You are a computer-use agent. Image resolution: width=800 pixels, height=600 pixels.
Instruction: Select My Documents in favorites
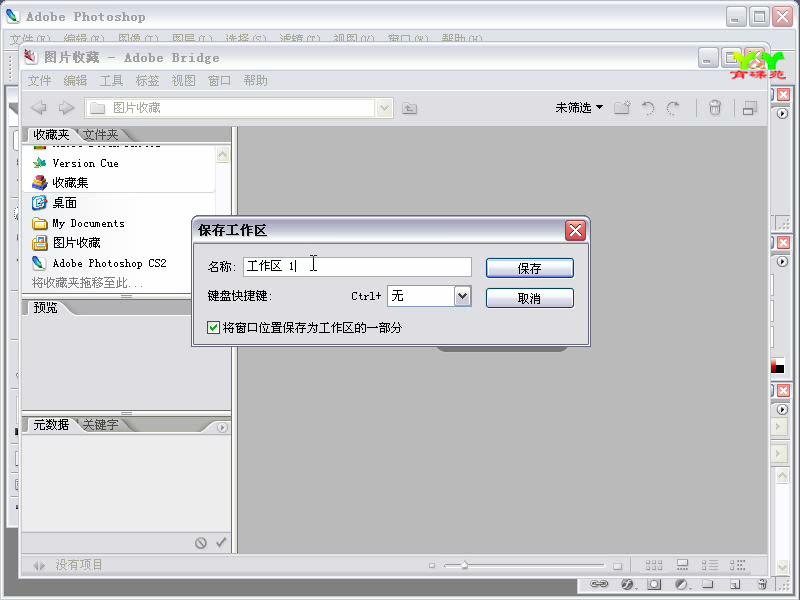pos(78,223)
